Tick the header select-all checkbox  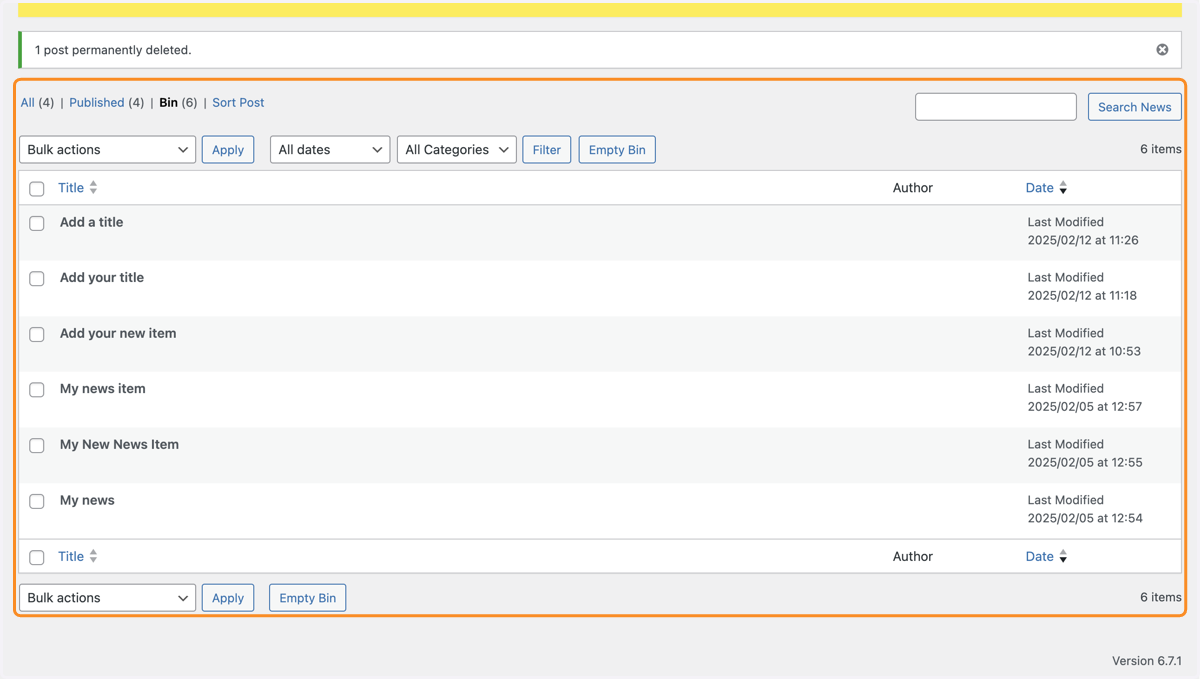click(x=37, y=189)
